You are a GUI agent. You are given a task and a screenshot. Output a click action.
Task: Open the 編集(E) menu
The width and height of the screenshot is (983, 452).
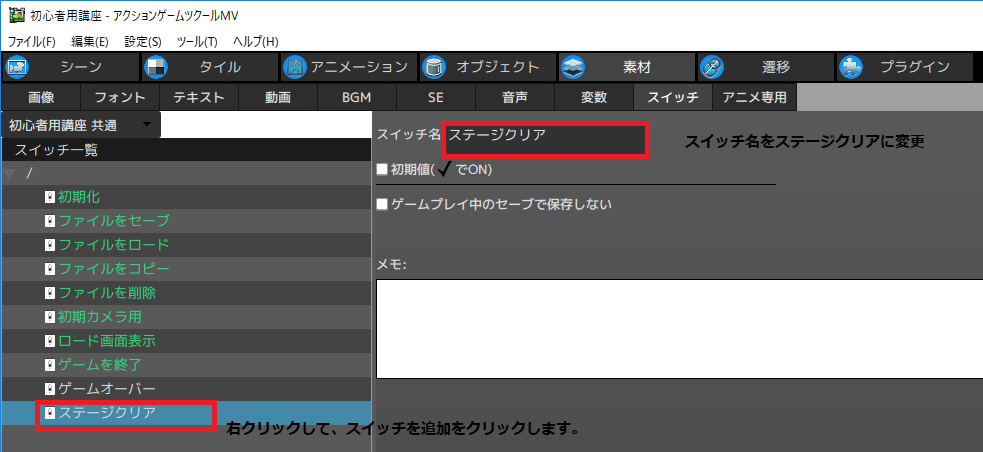[90, 42]
